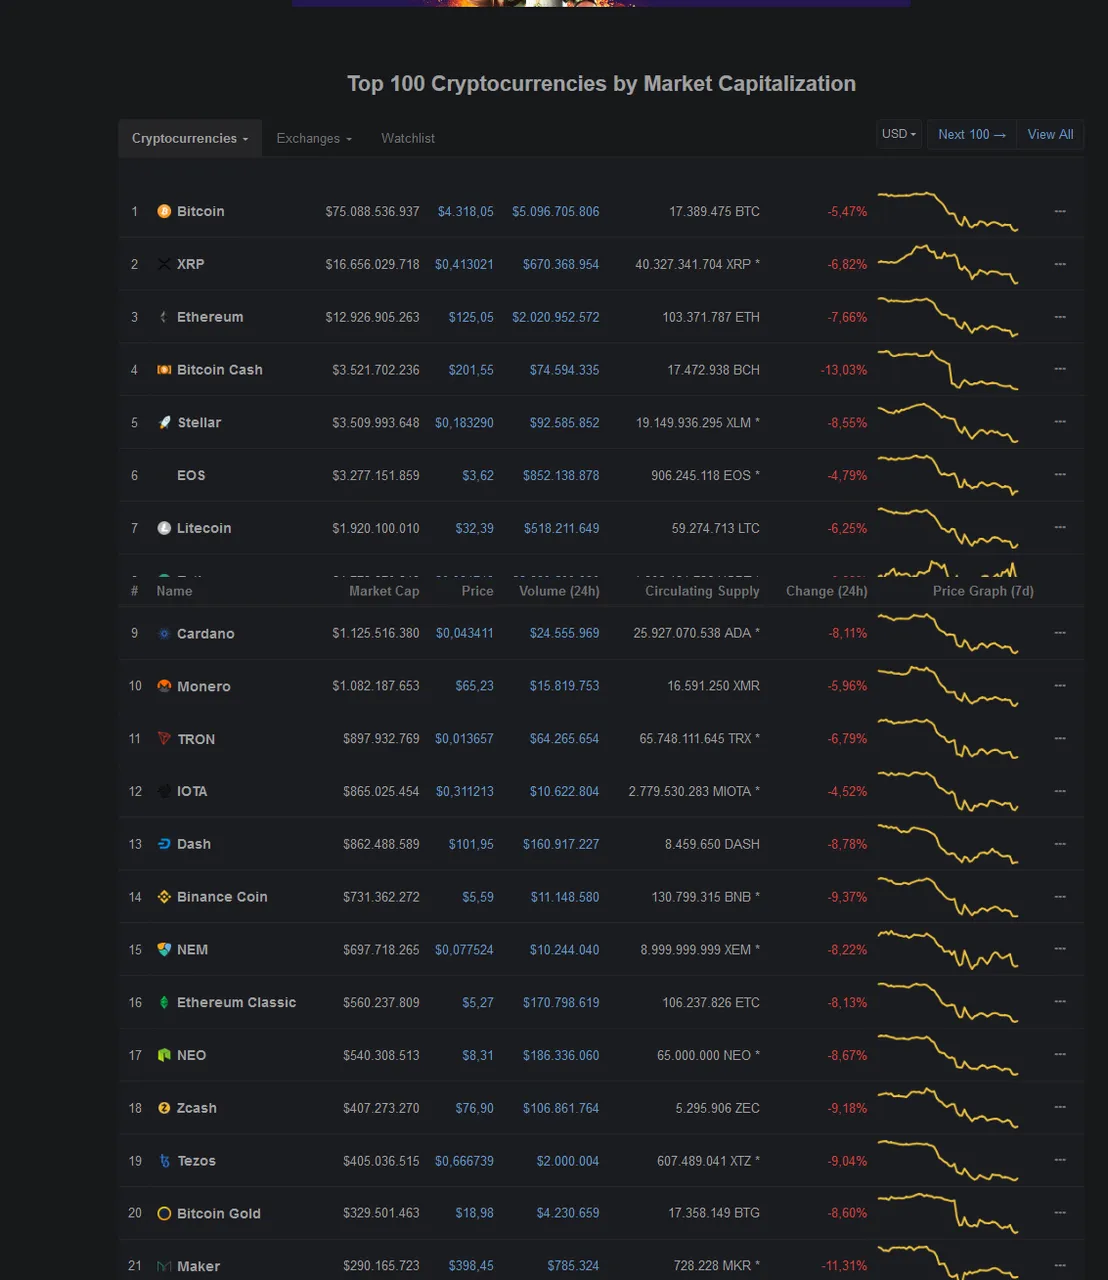Open the Cryptocurrencies dropdown tab
The width and height of the screenshot is (1108, 1280).
[190, 138]
